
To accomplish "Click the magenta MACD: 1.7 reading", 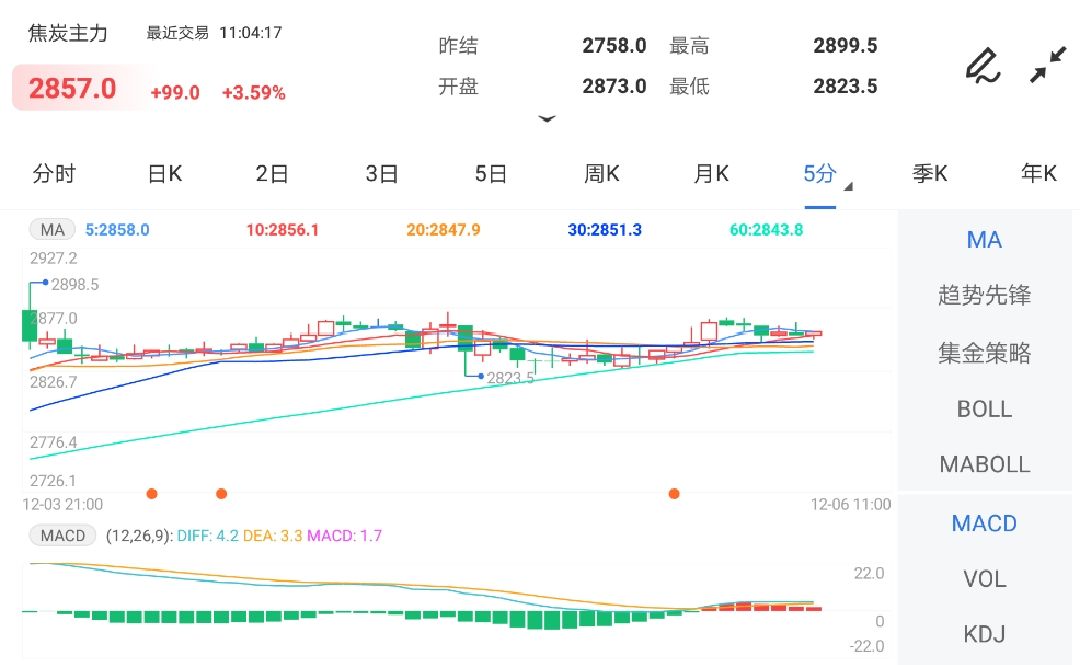I will (344, 535).
